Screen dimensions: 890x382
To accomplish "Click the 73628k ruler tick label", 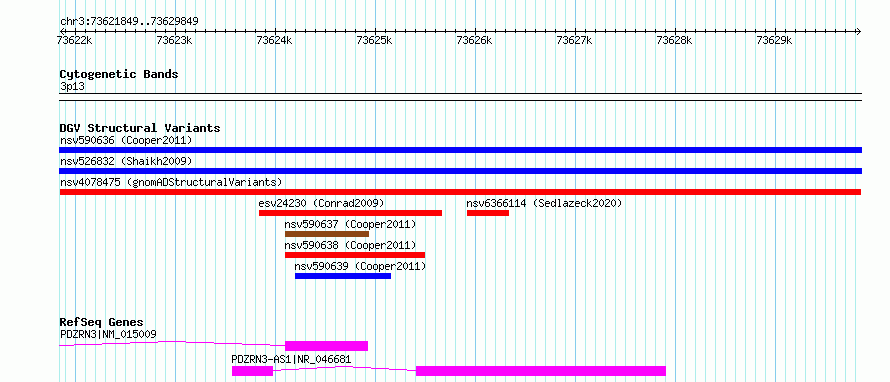I will [x=674, y=40].
